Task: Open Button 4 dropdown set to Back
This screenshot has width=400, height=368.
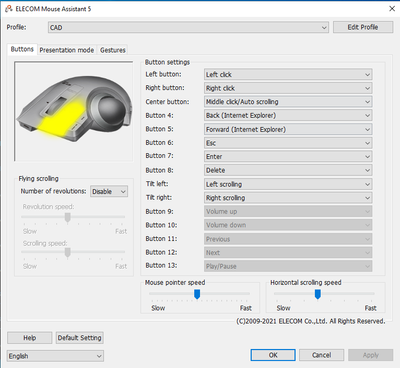Action: 288,115
